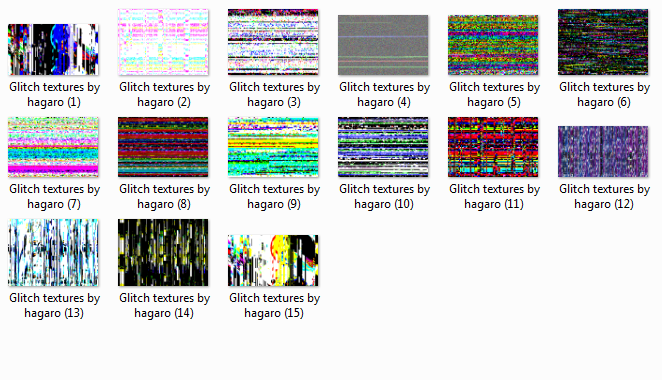
Task: Click file name 'Glitch textures by hagaro (5)'
Action: [x=494, y=95]
